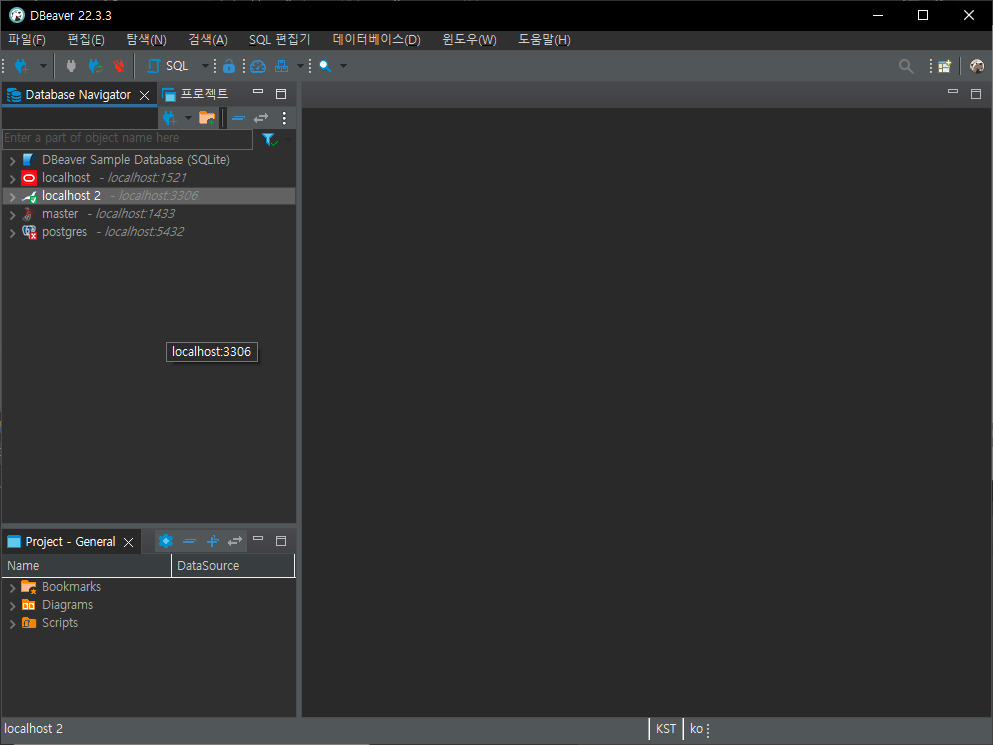The image size is (993, 745).
Task: Click the Reconnect plug icon with green arrows
Action: 95,66
